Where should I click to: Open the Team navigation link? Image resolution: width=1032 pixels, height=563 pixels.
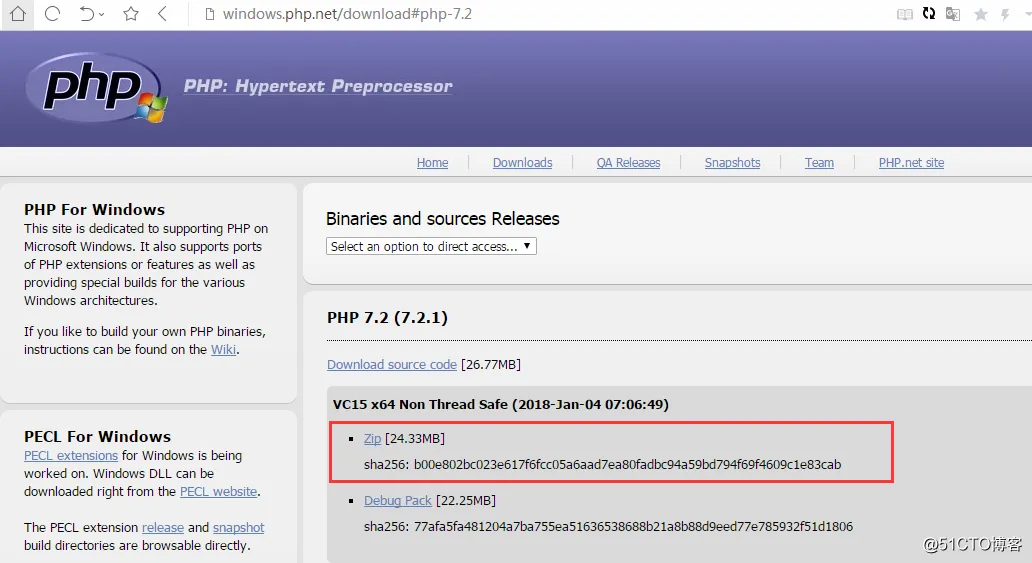click(819, 163)
